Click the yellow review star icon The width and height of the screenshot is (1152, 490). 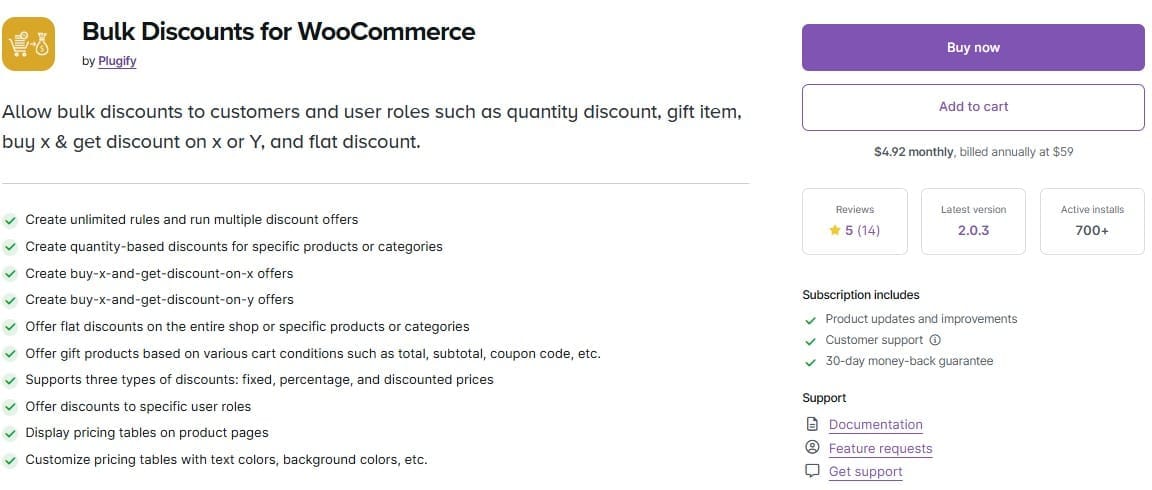pos(835,230)
